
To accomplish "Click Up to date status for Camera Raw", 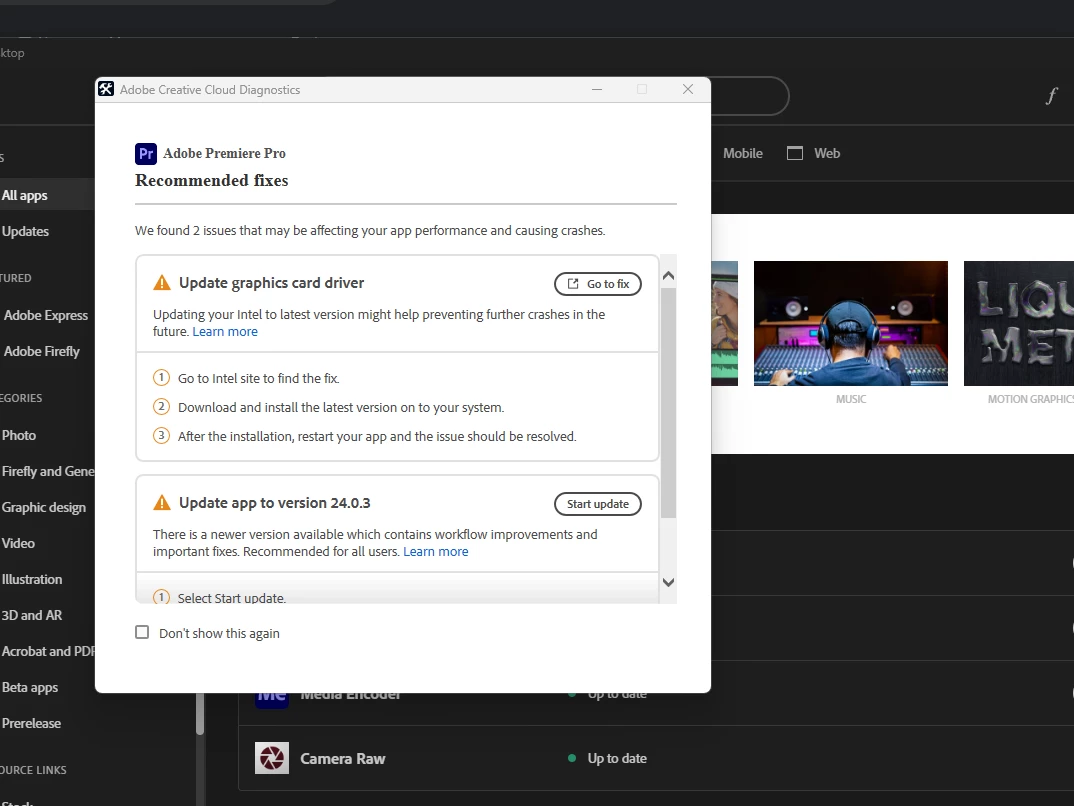I will (x=616, y=758).
